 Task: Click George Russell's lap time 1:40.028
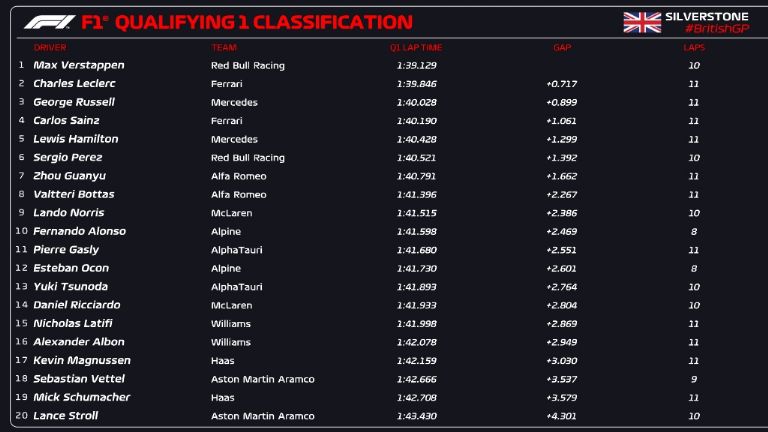(x=416, y=102)
